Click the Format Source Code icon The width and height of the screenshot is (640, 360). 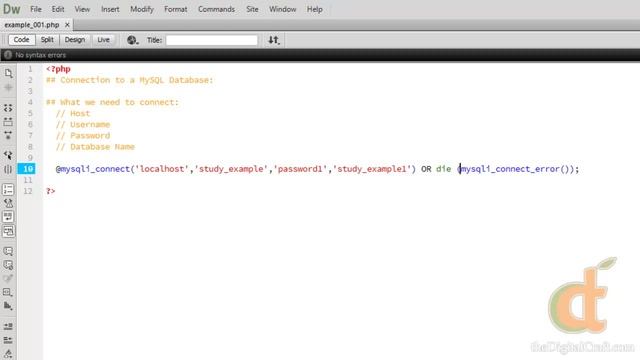click(8, 353)
